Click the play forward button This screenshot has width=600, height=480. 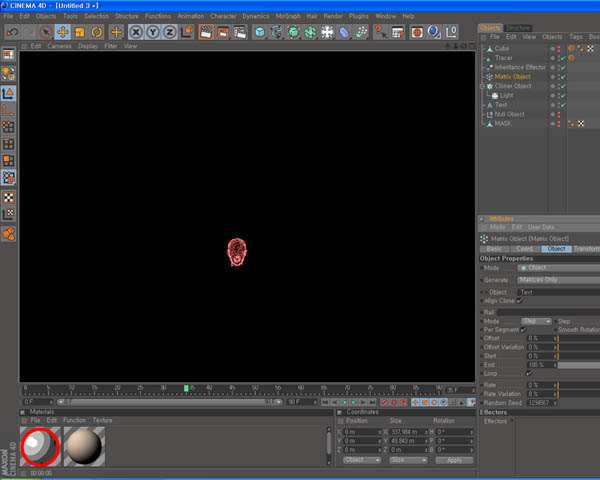click(353, 402)
